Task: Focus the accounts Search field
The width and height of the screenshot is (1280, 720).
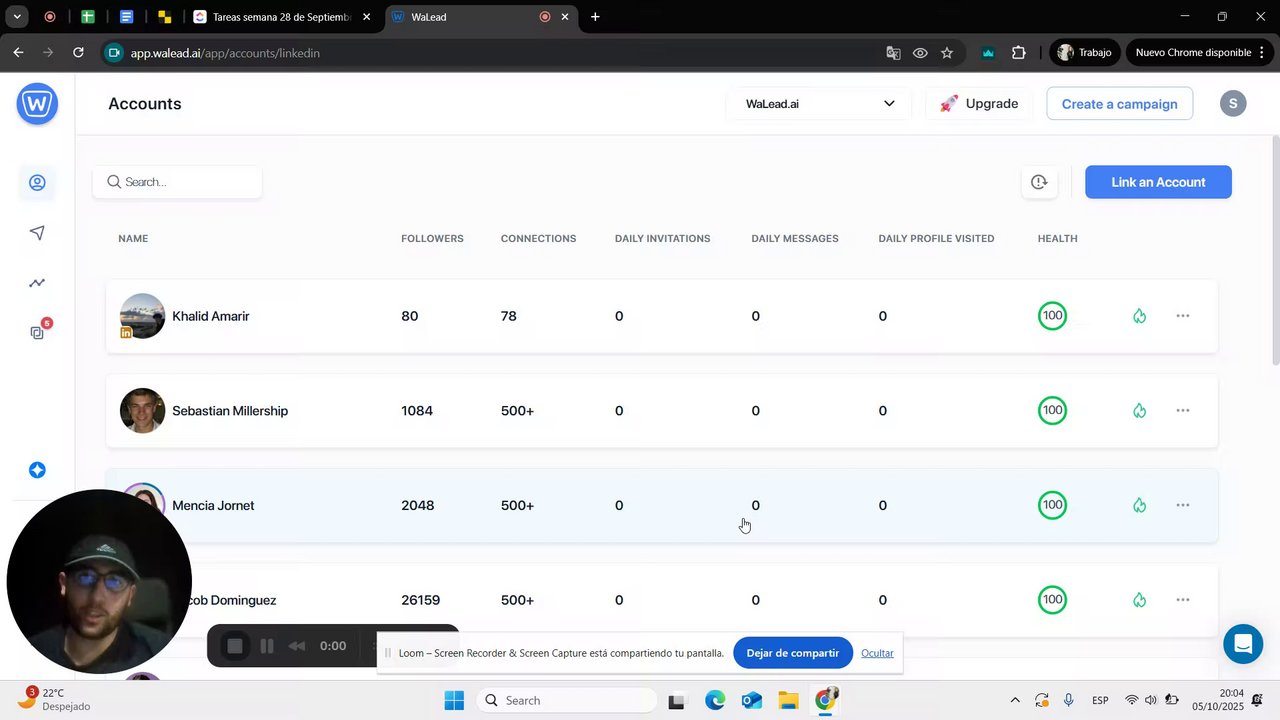Action: 177,182
